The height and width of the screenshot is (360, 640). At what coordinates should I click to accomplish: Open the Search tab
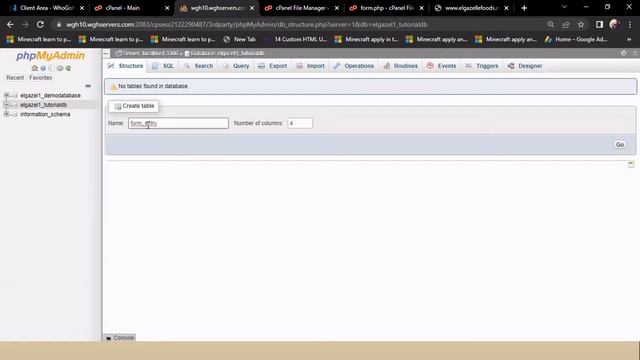(199, 66)
